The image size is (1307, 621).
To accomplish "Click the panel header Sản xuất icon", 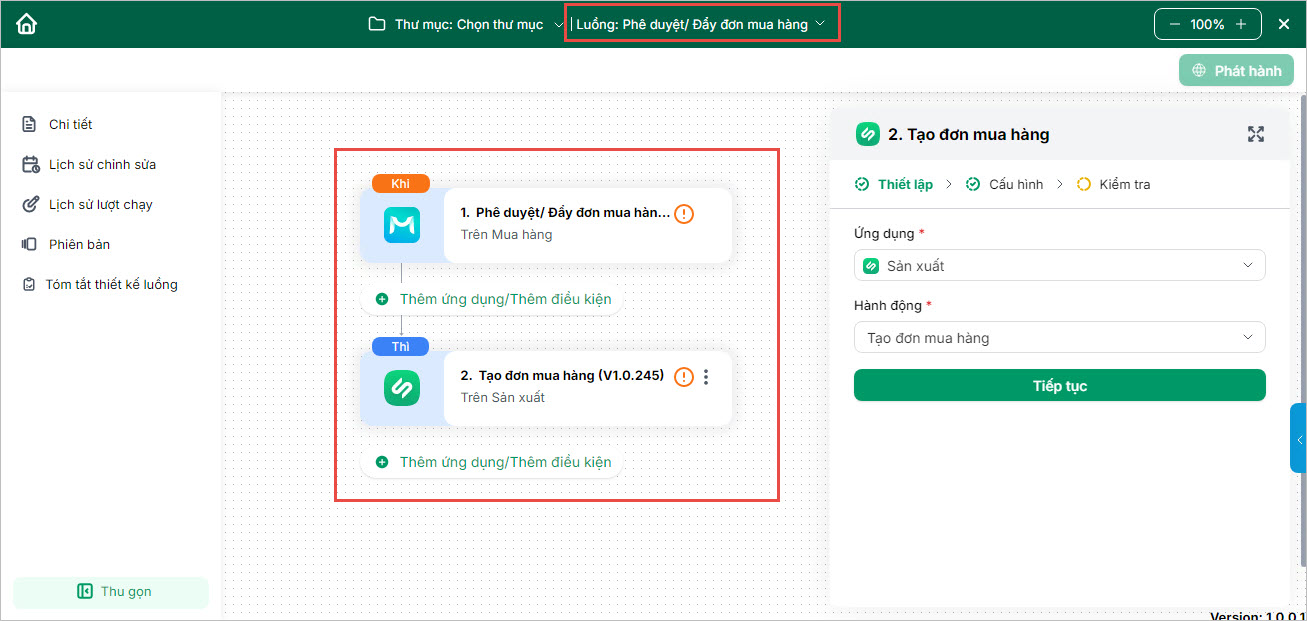I will pyautogui.click(x=868, y=134).
